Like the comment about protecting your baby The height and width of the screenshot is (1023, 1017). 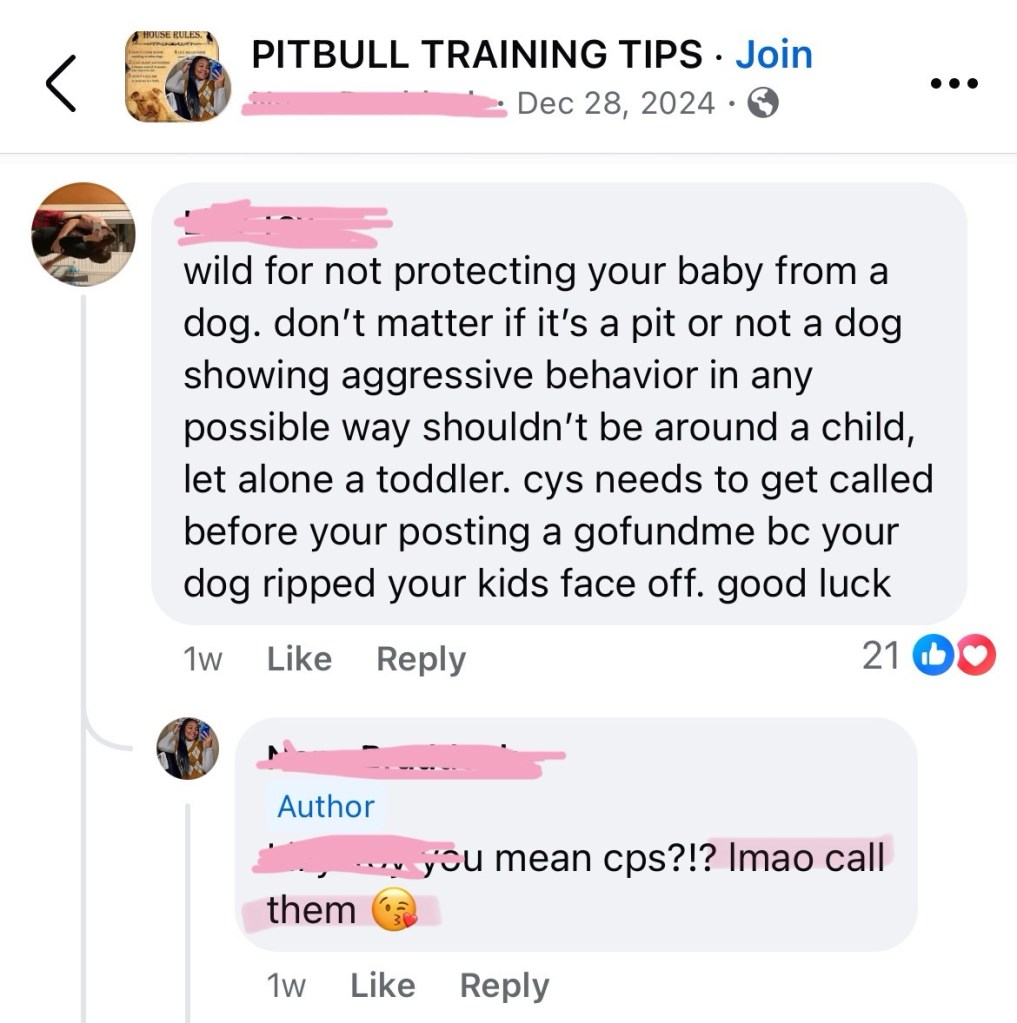point(299,659)
